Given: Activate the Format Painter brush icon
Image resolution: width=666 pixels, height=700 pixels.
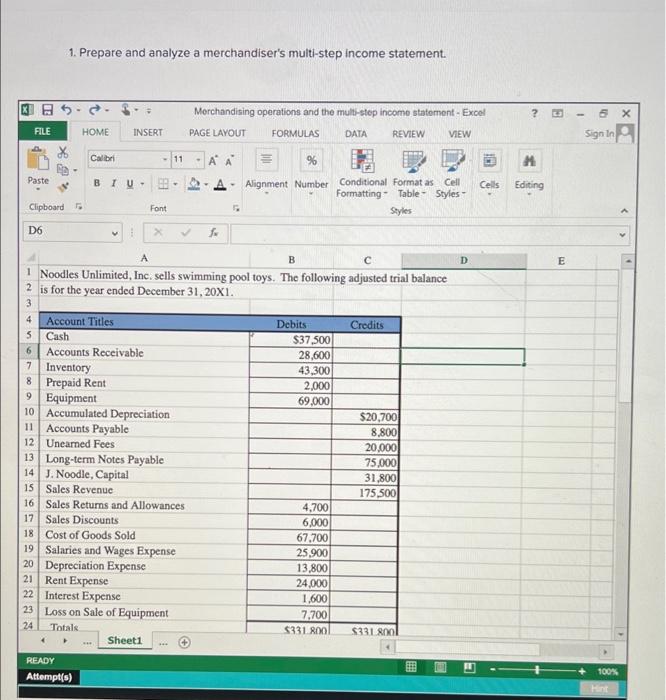Looking at the screenshot, I should tap(63, 187).
